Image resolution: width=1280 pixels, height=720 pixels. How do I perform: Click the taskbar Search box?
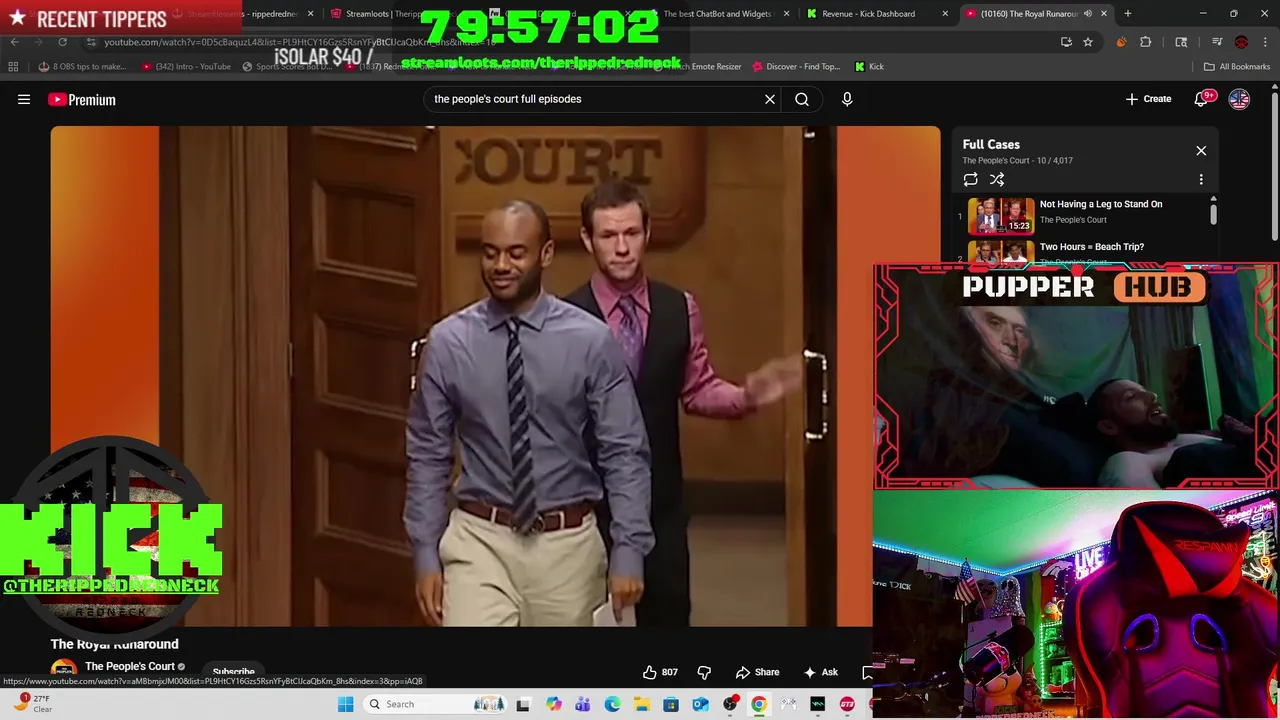434,704
